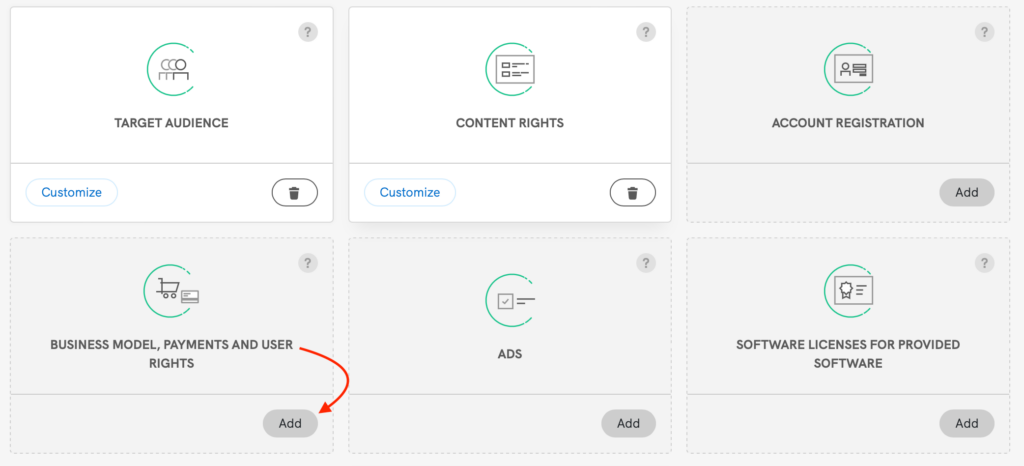Show help for Software Licenses card
The width and height of the screenshot is (1024, 466).
pyautogui.click(x=985, y=263)
